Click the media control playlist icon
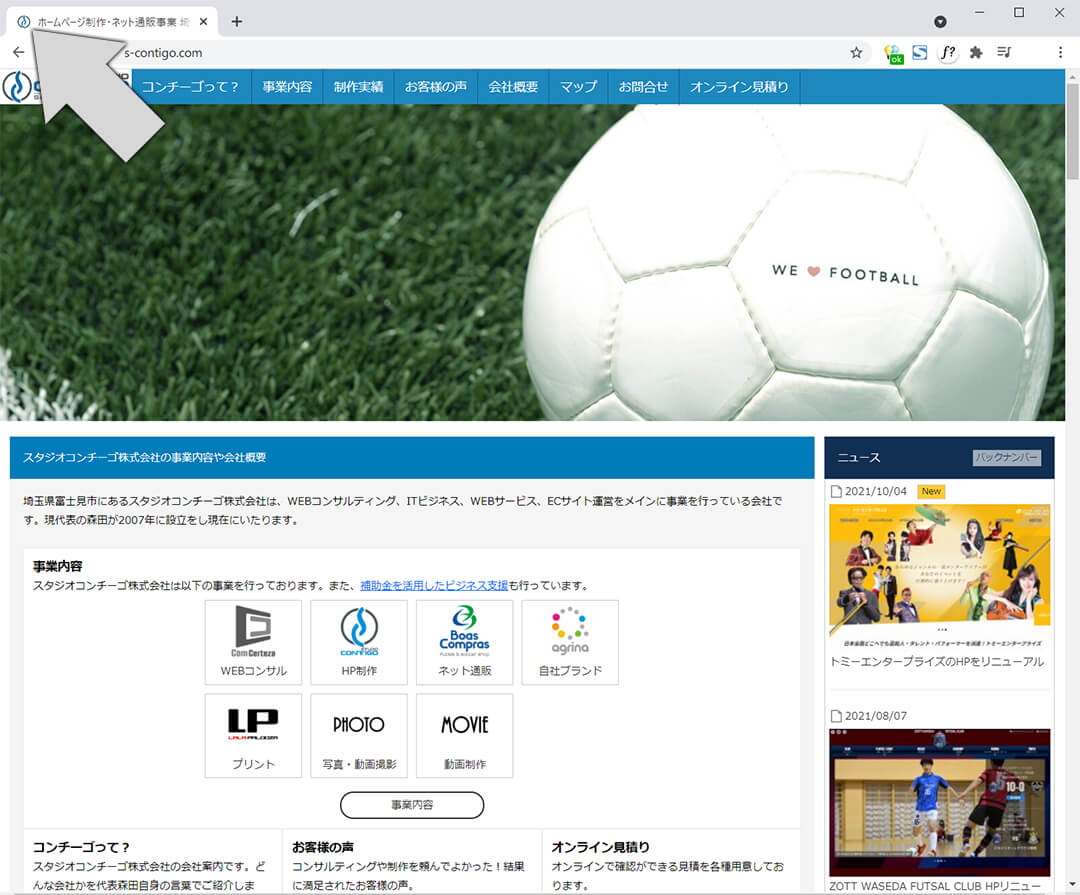 coord(1004,53)
